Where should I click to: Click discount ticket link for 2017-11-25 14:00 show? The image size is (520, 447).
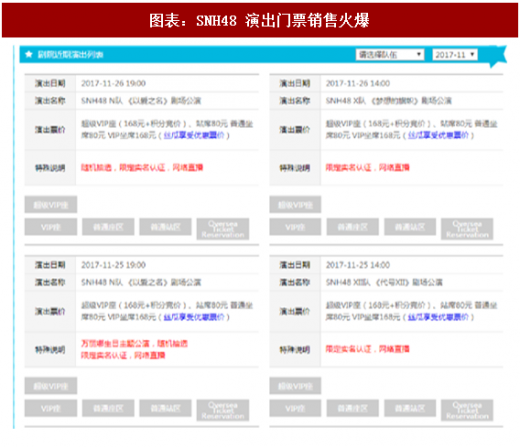pos(438,317)
